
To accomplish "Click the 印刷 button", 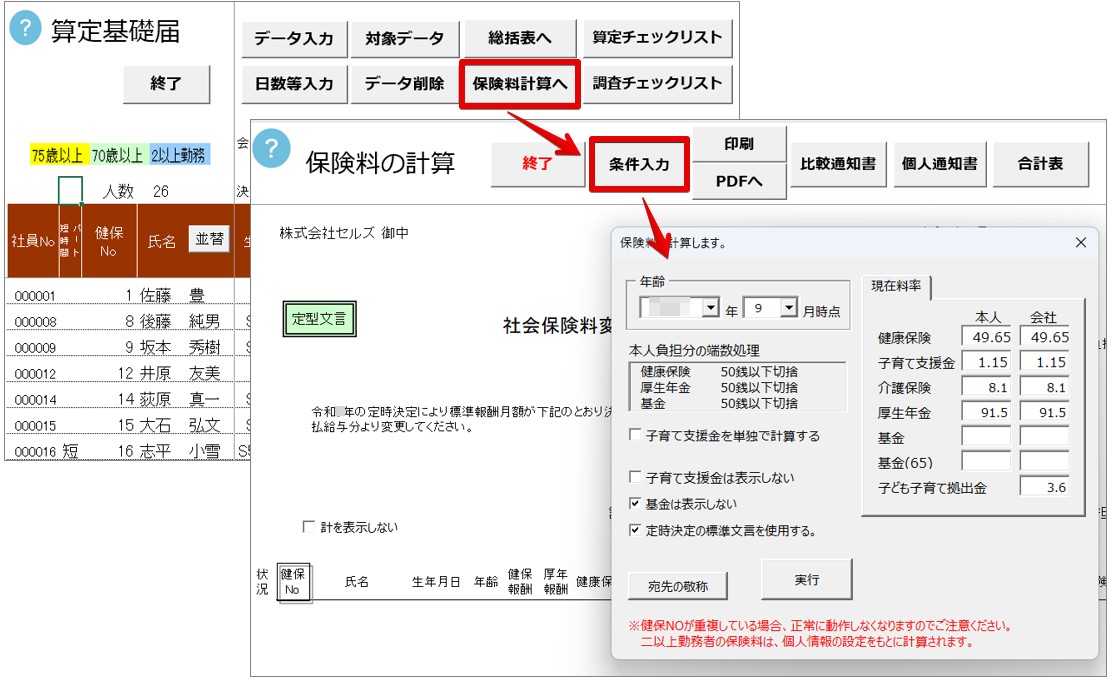I will pos(739,144).
